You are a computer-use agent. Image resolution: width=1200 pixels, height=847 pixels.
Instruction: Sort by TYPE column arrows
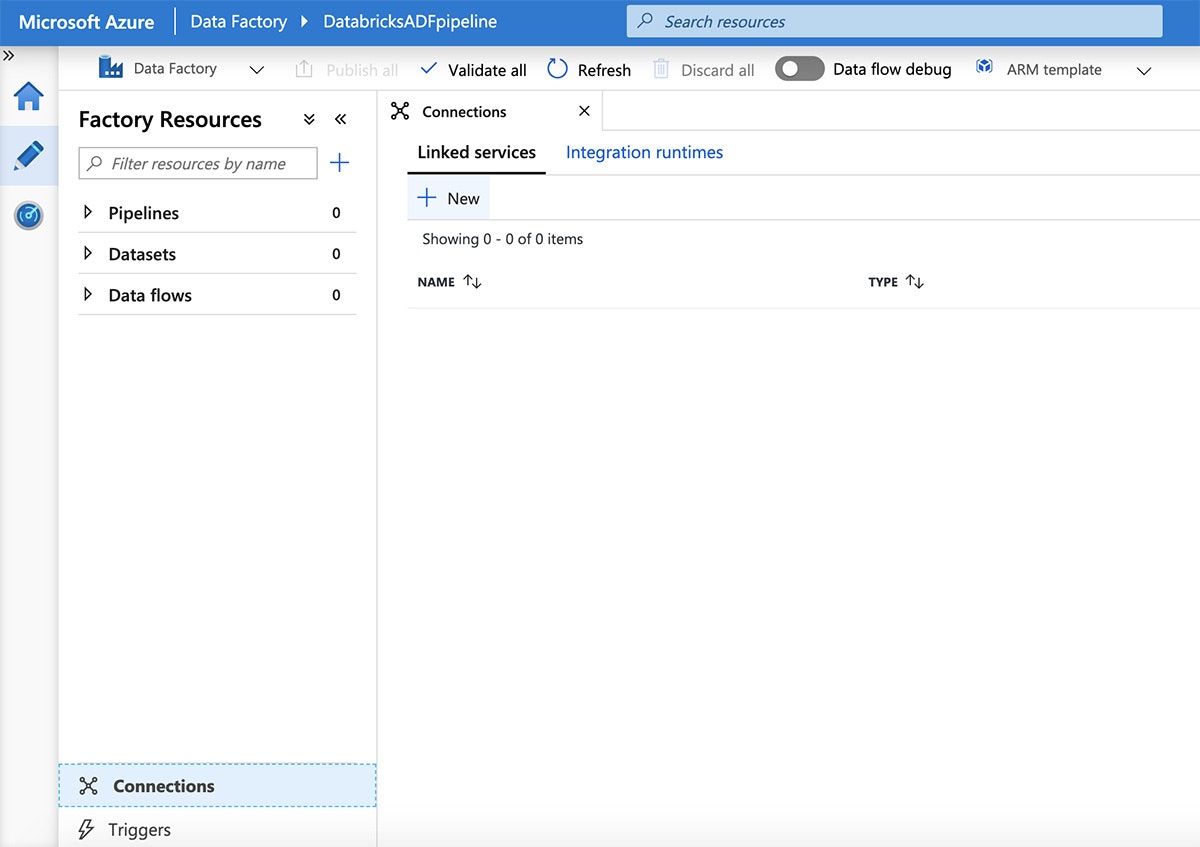click(x=914, y=282)
